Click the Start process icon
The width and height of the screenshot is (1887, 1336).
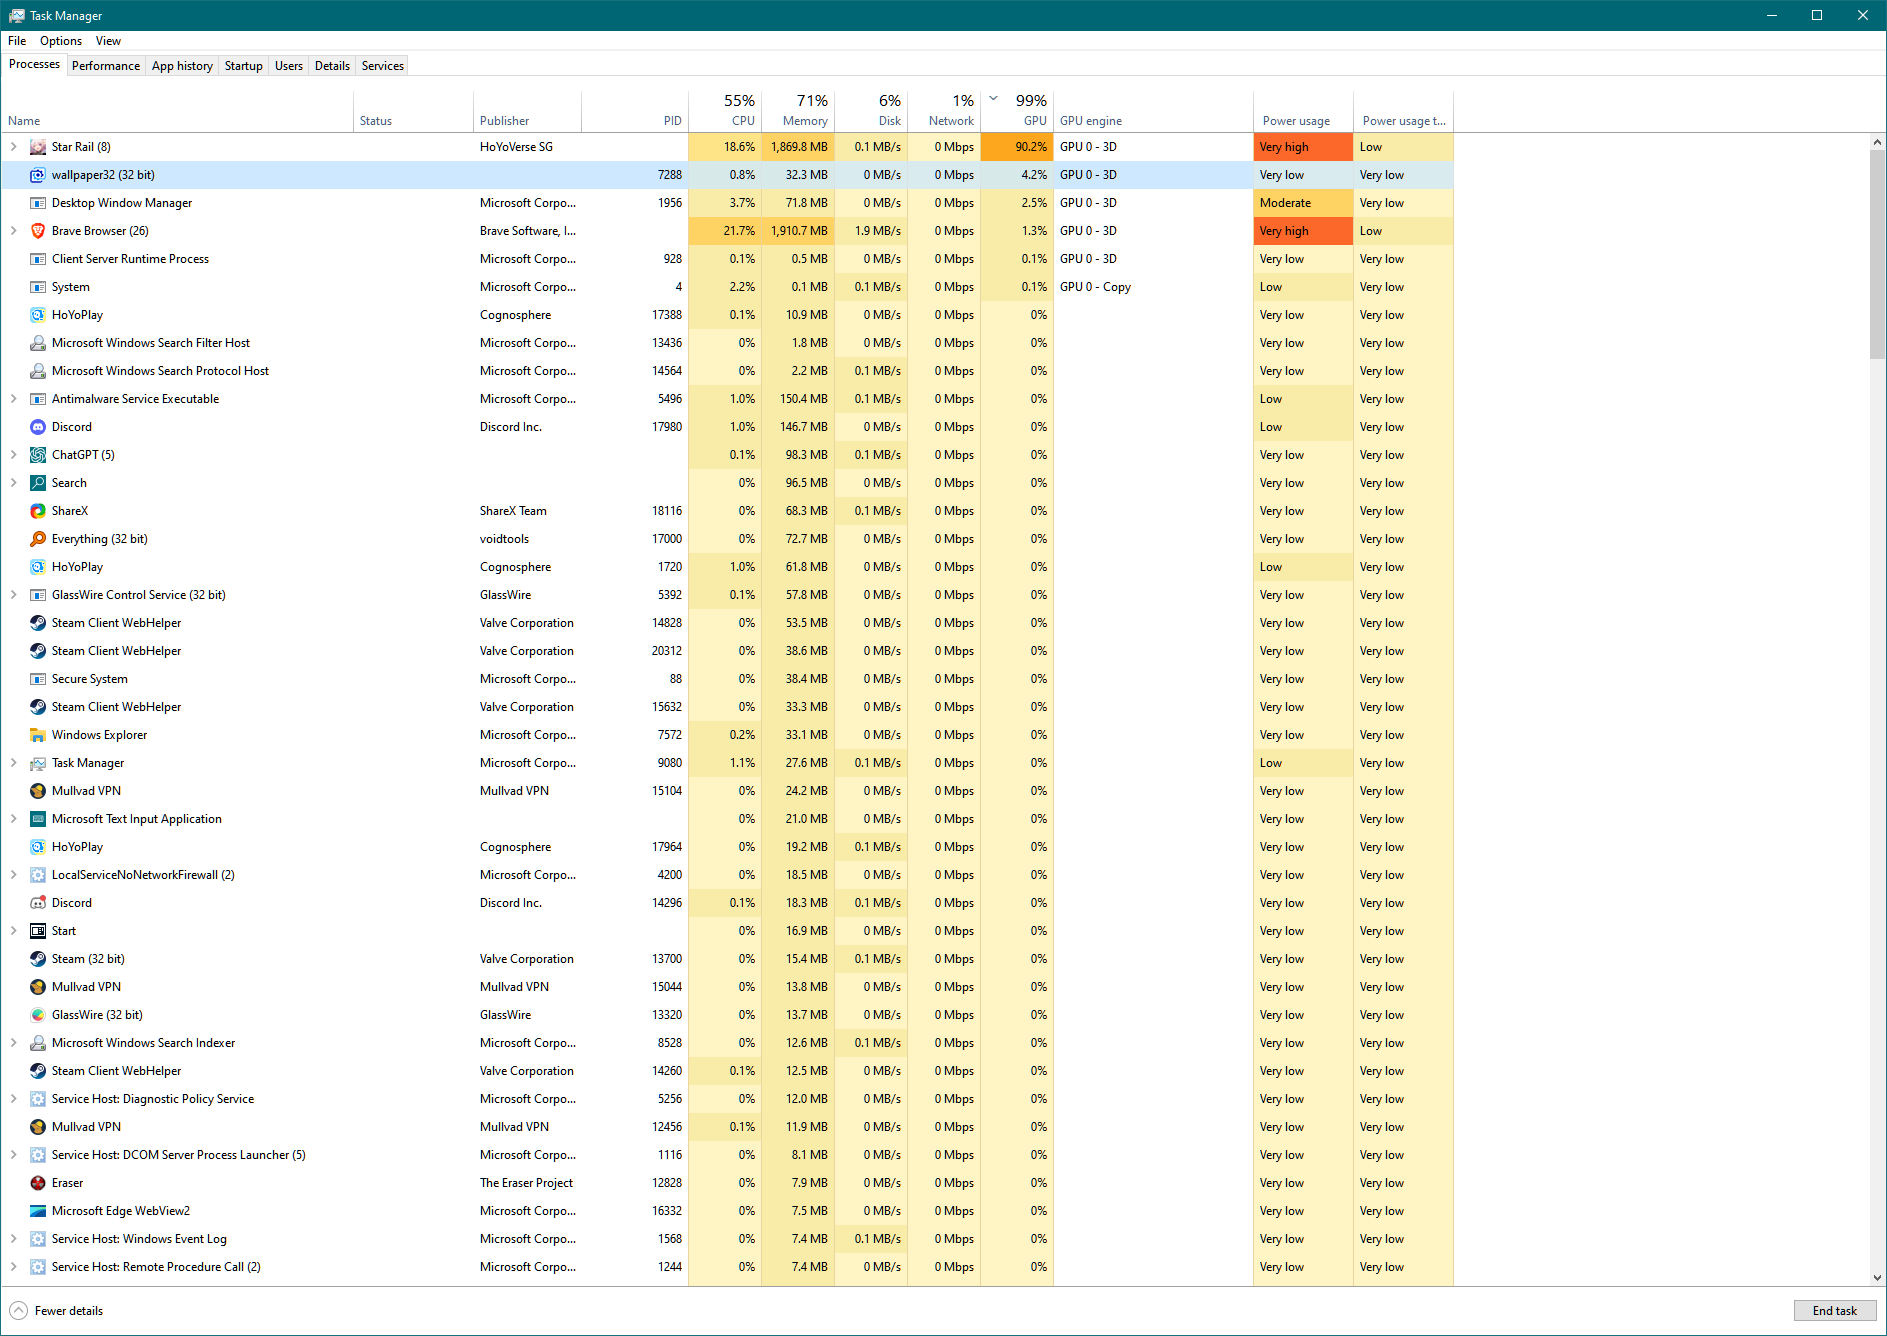pos(38,931)
